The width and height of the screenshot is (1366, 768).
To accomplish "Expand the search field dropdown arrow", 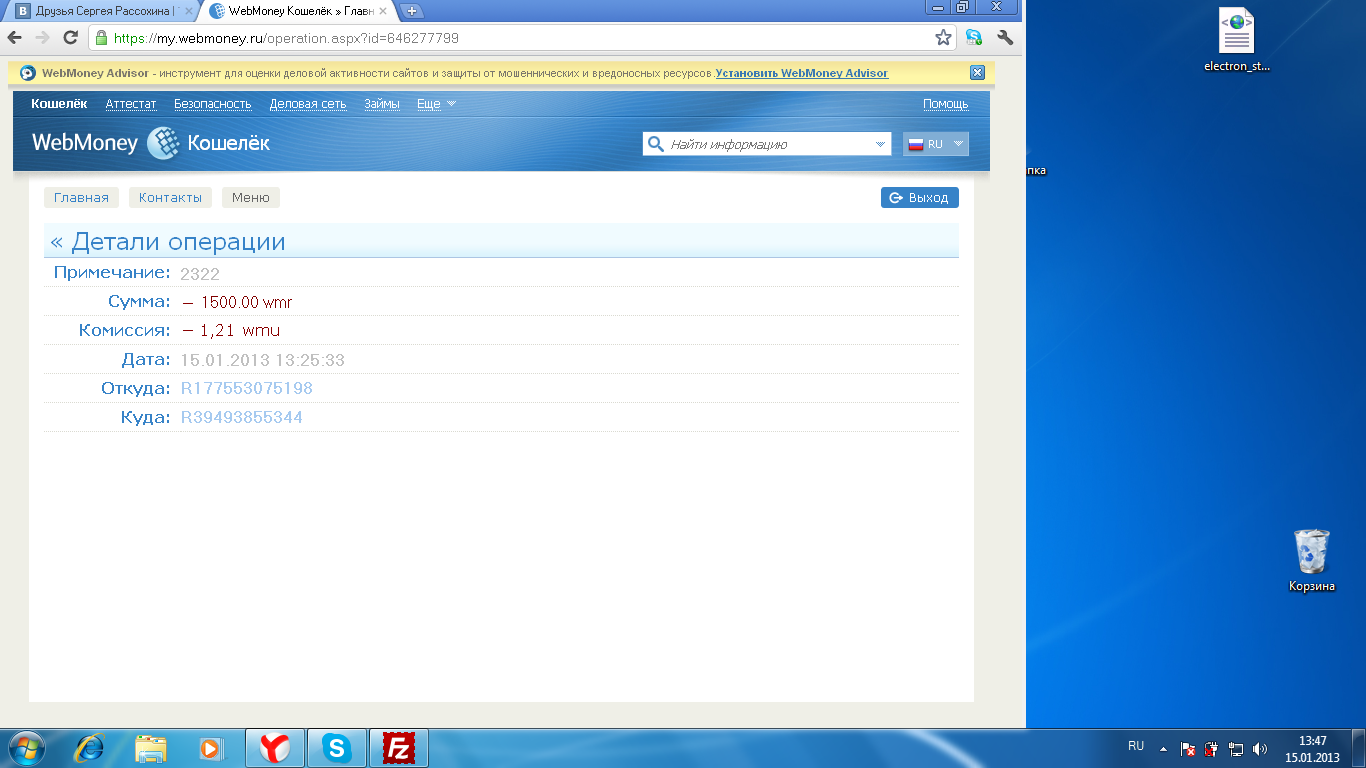I will pyautogui.click(x=881, y=144).
